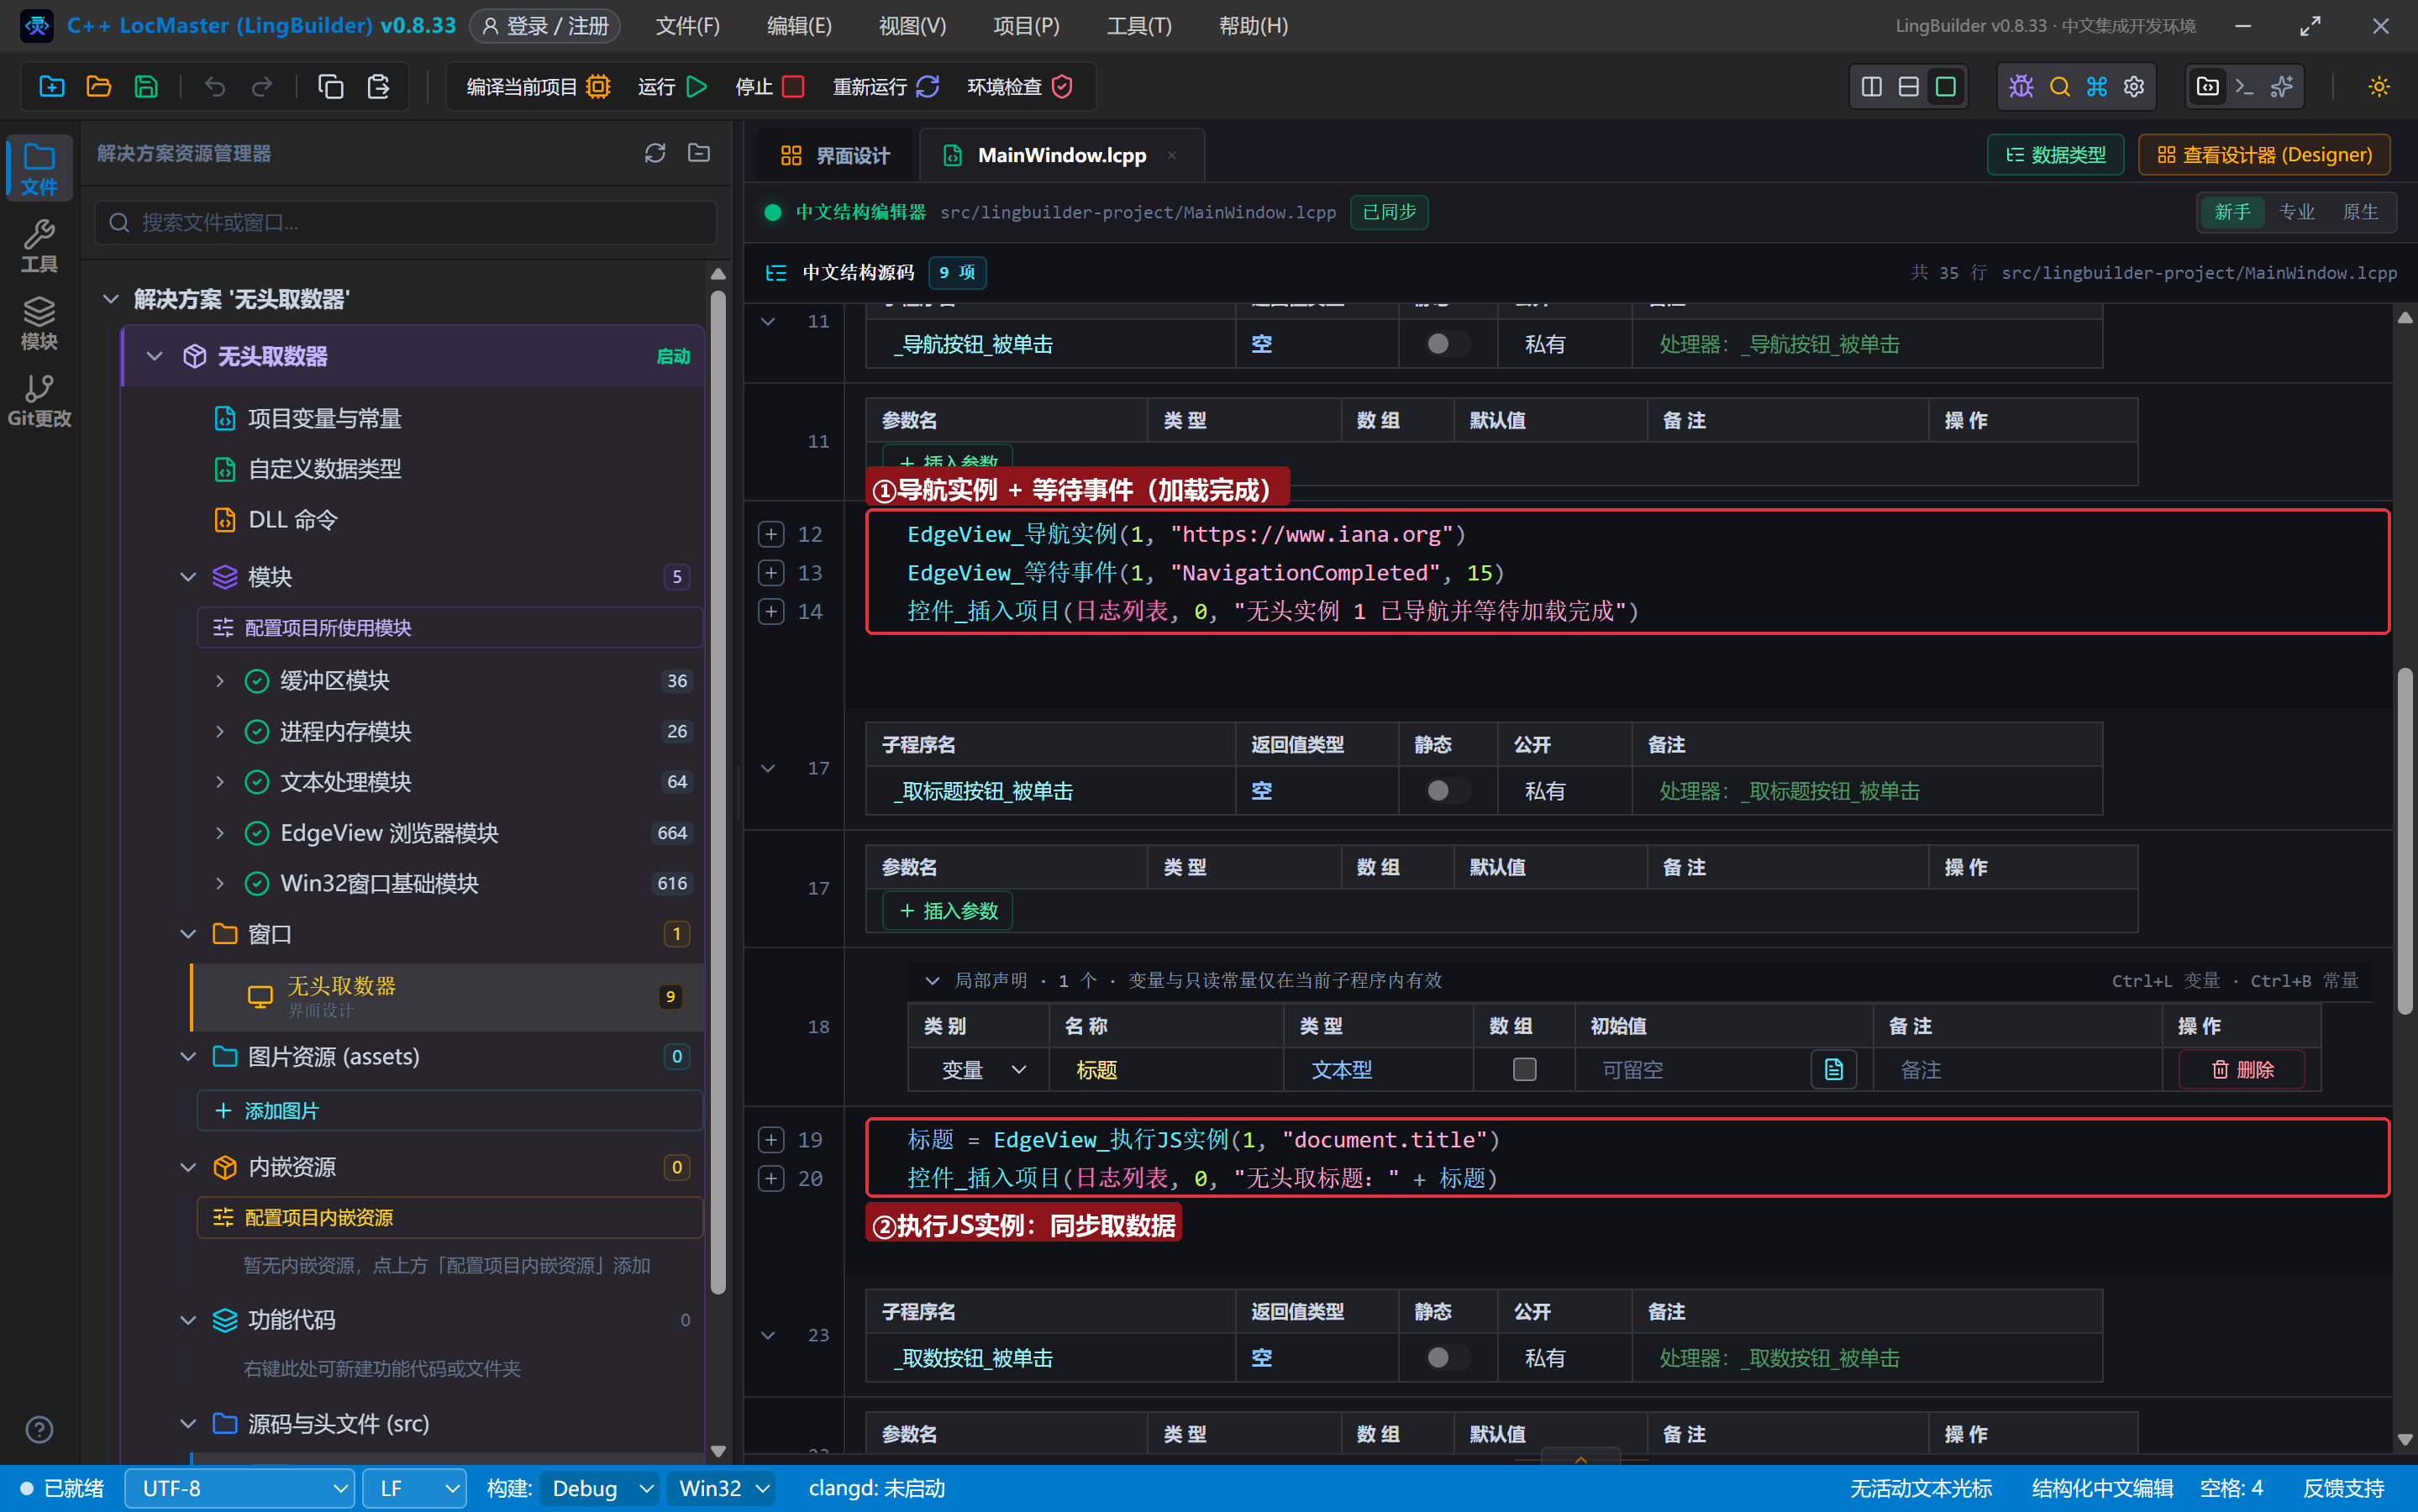Refresh the solution explorer
The width and height of the screenshot is (2418, 1512).
655,153
